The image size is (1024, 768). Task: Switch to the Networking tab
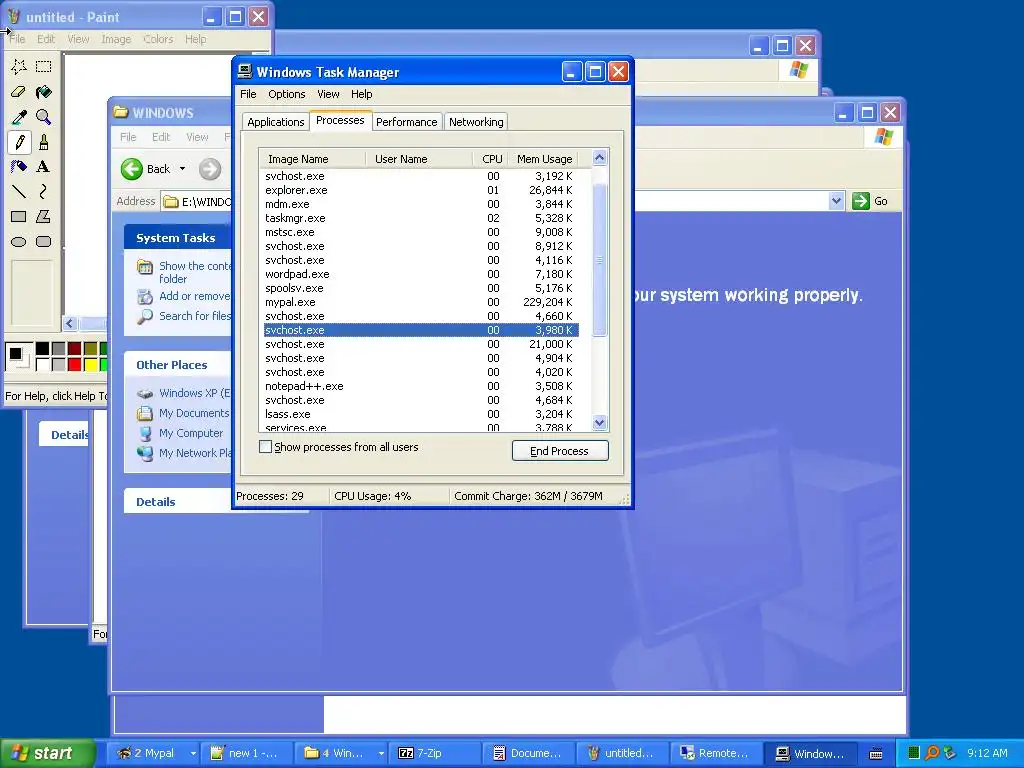coord(476,122)
